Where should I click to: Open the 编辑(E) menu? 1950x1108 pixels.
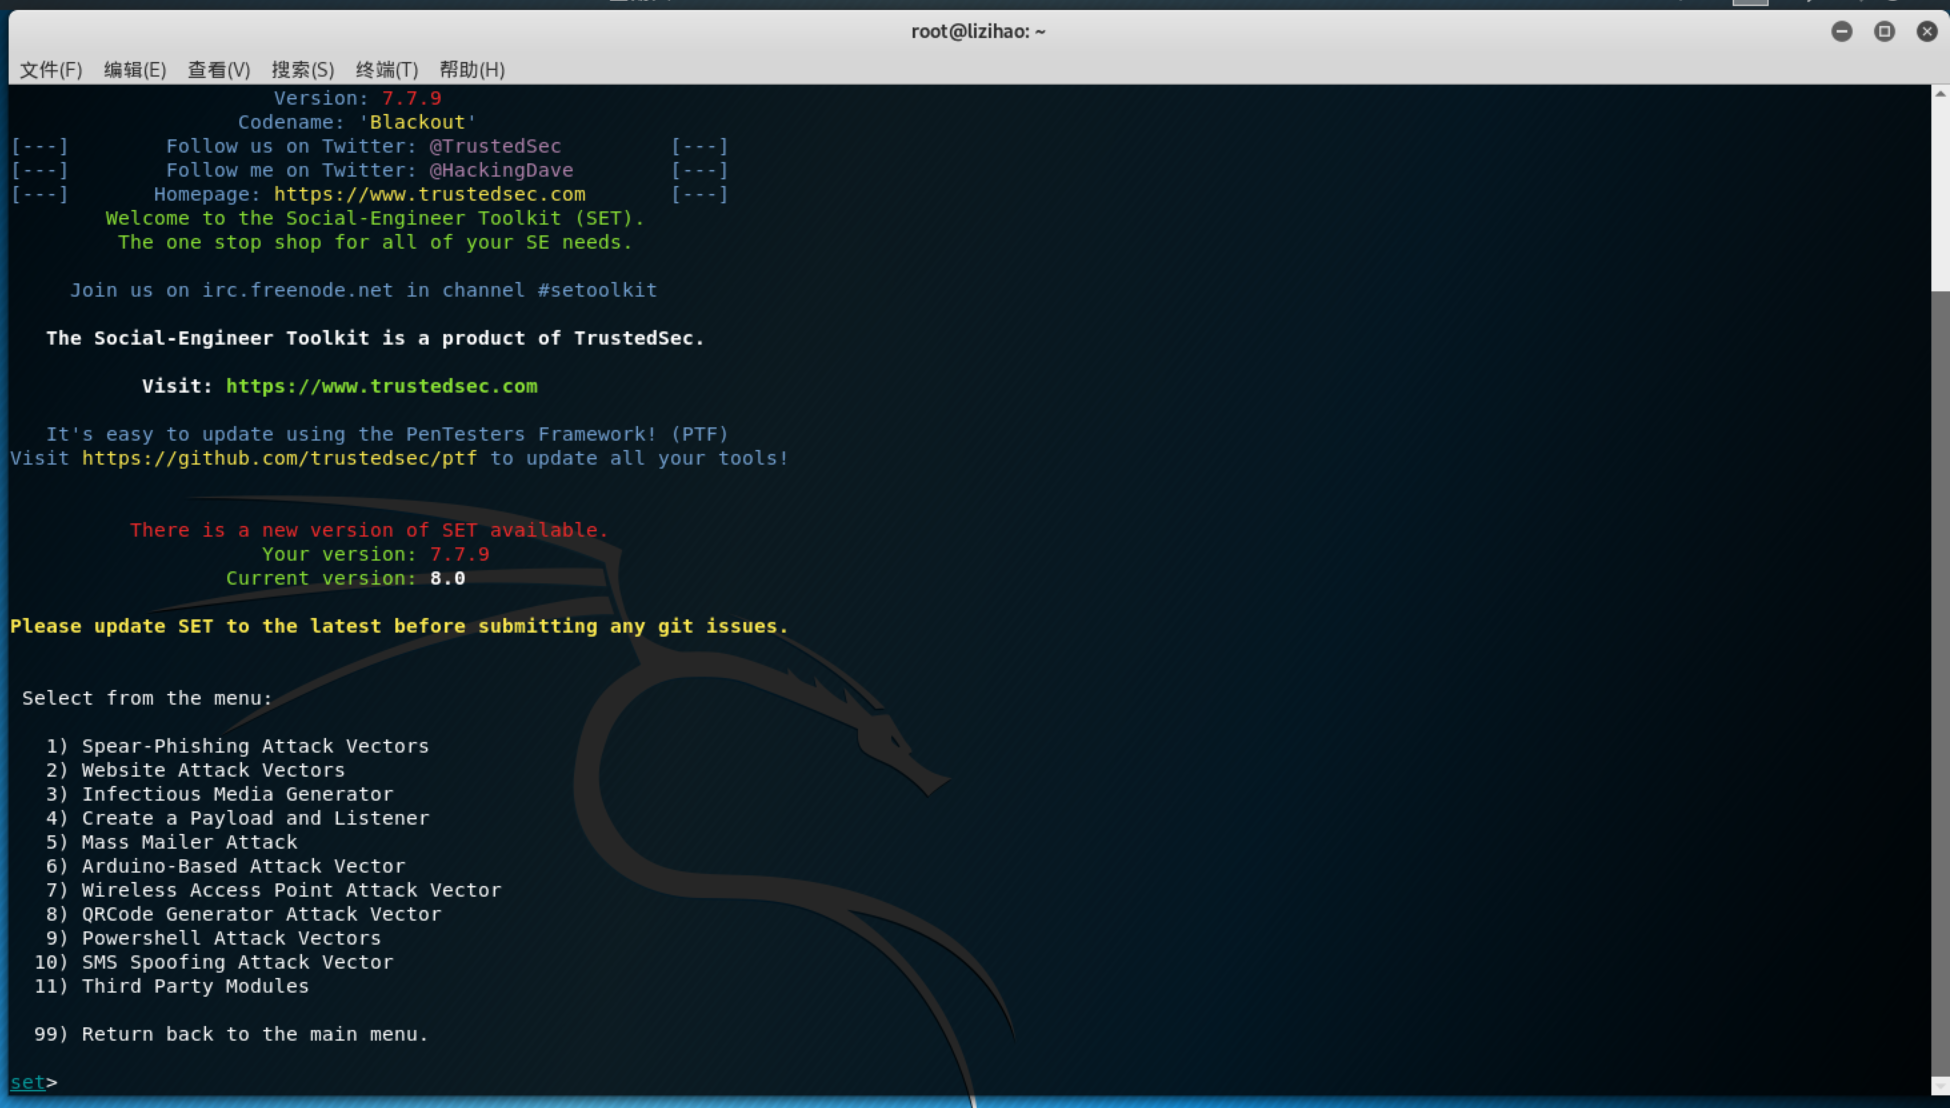pyautogui.click(x=135, y=69)
